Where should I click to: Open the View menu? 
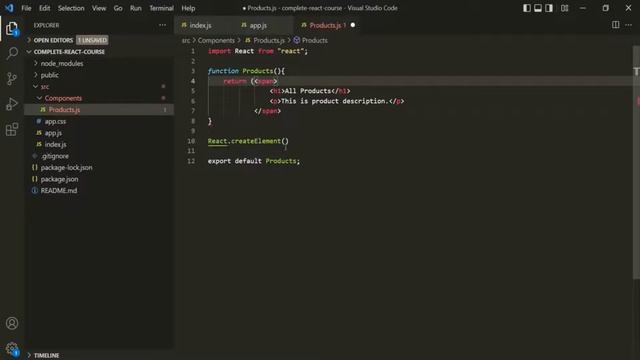99,8
